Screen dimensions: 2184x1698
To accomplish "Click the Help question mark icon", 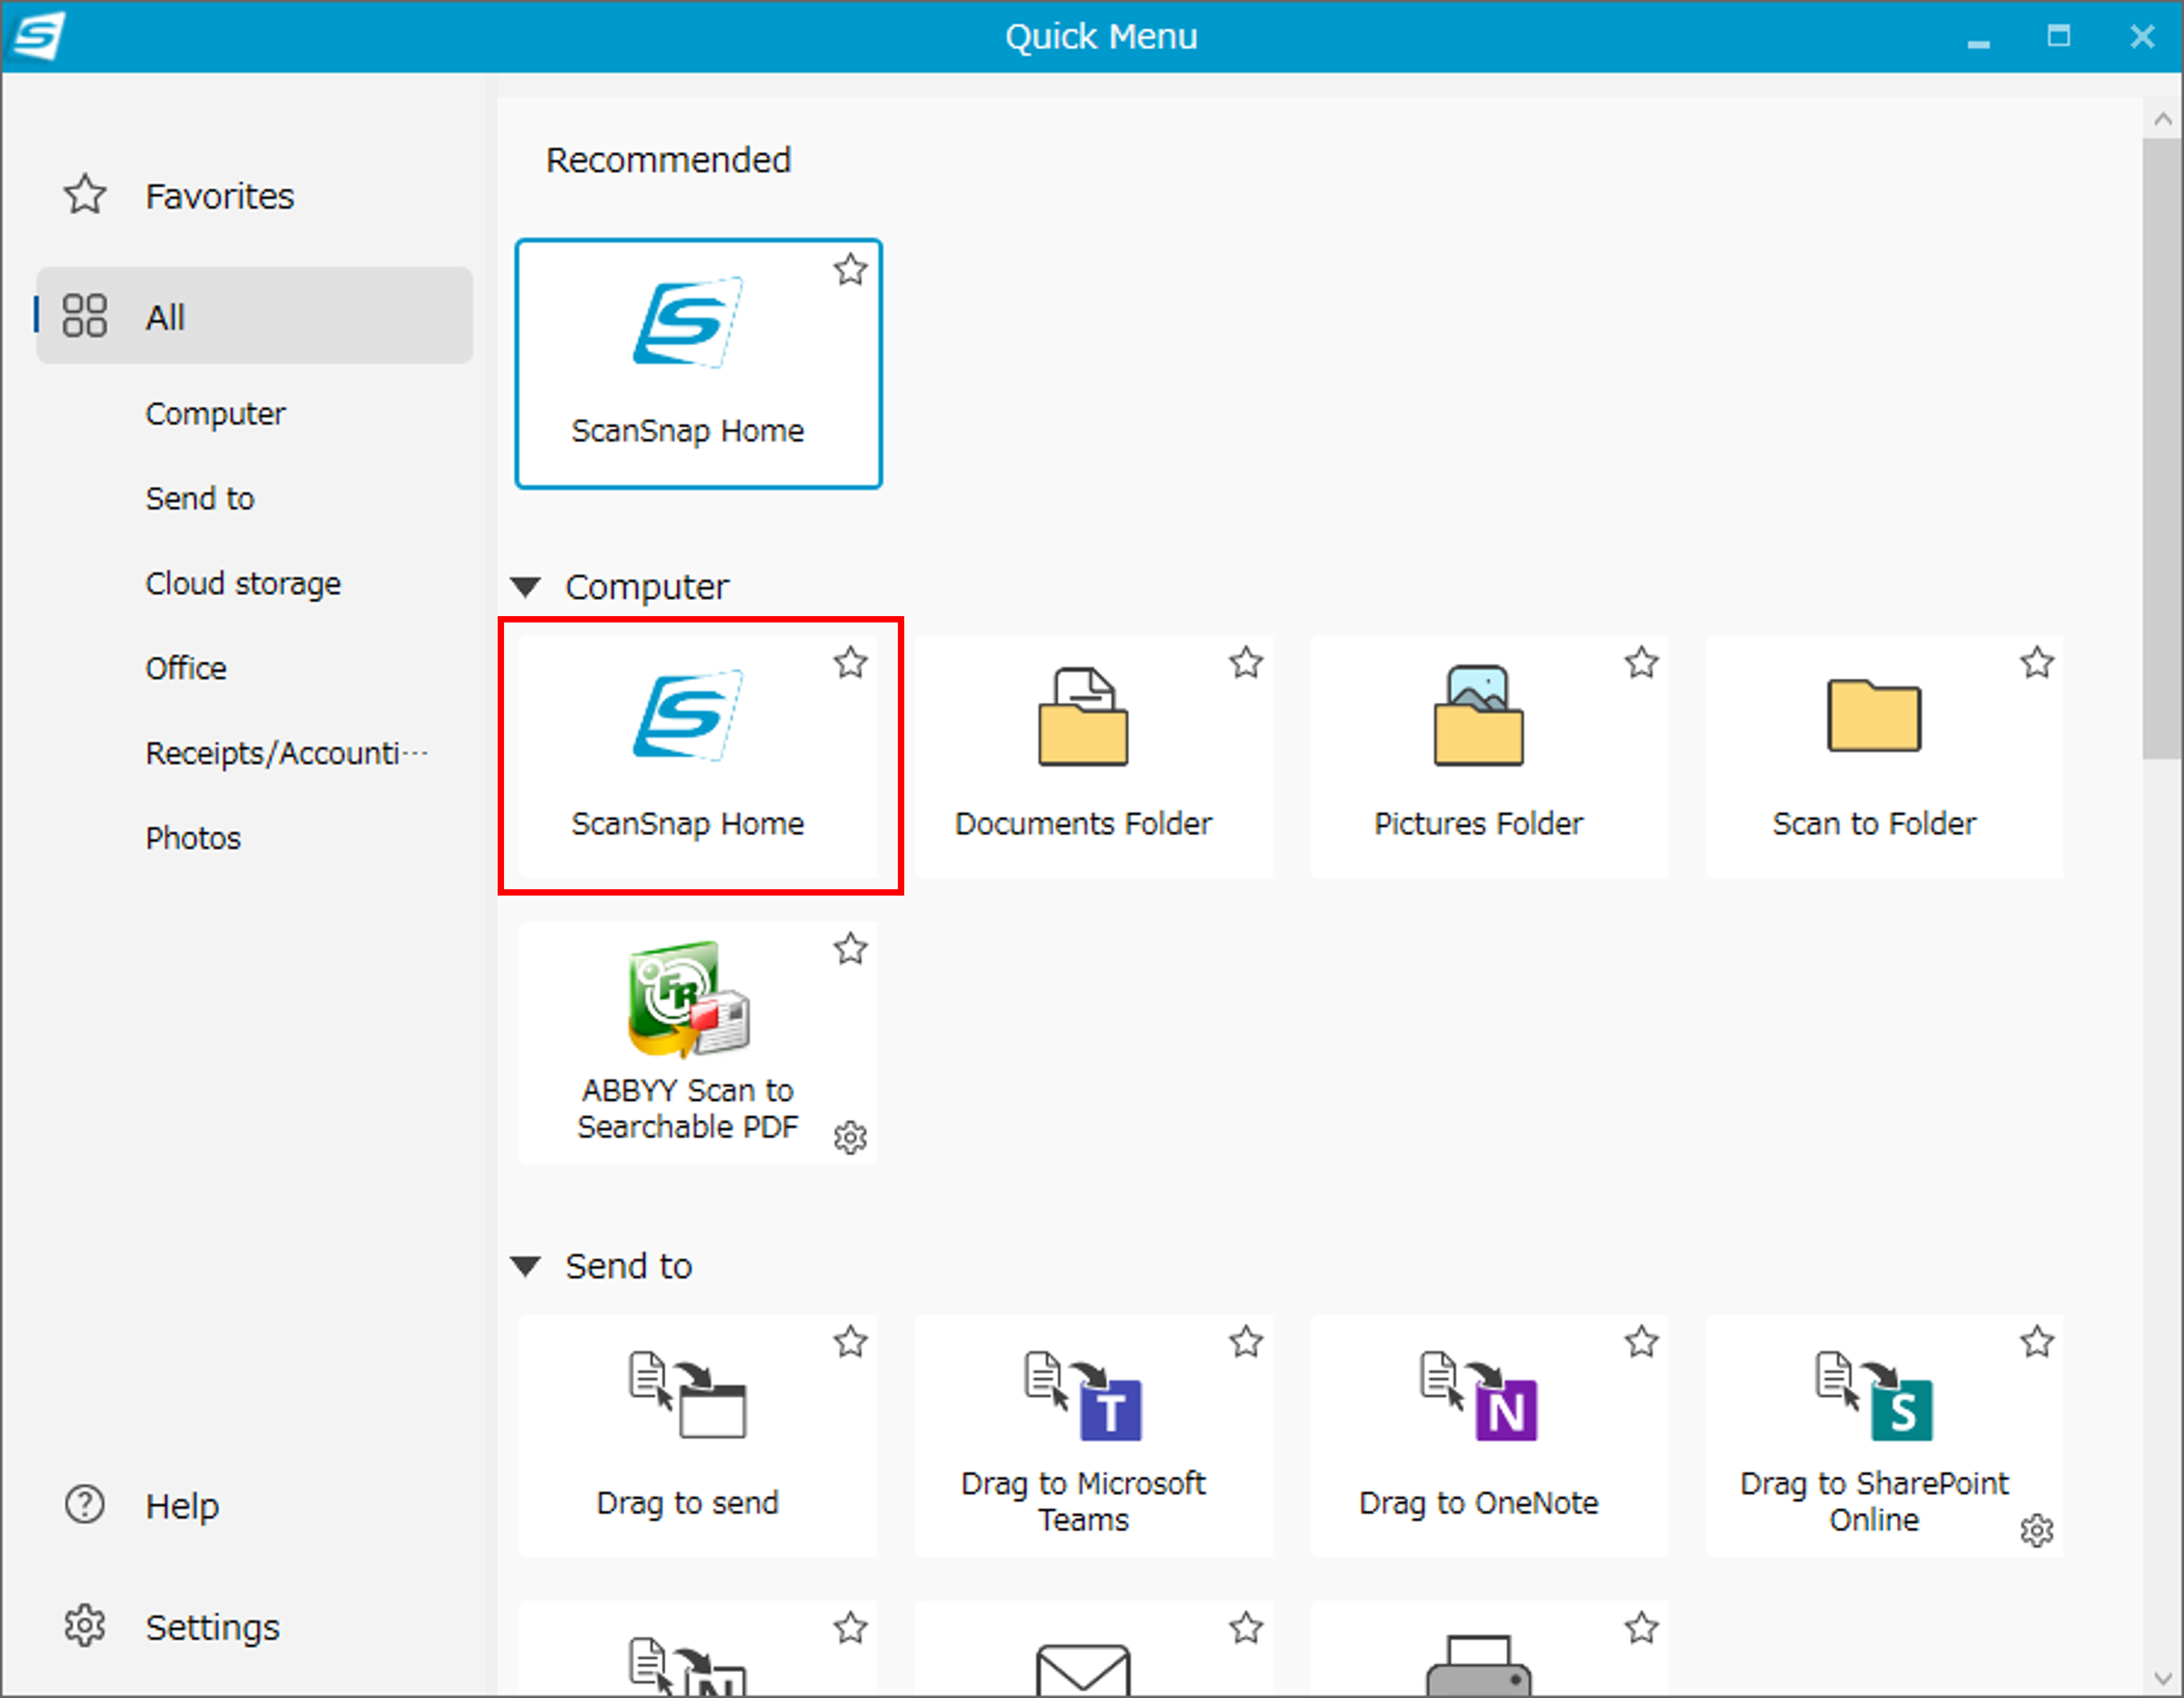I will [x=84, y=1505].
